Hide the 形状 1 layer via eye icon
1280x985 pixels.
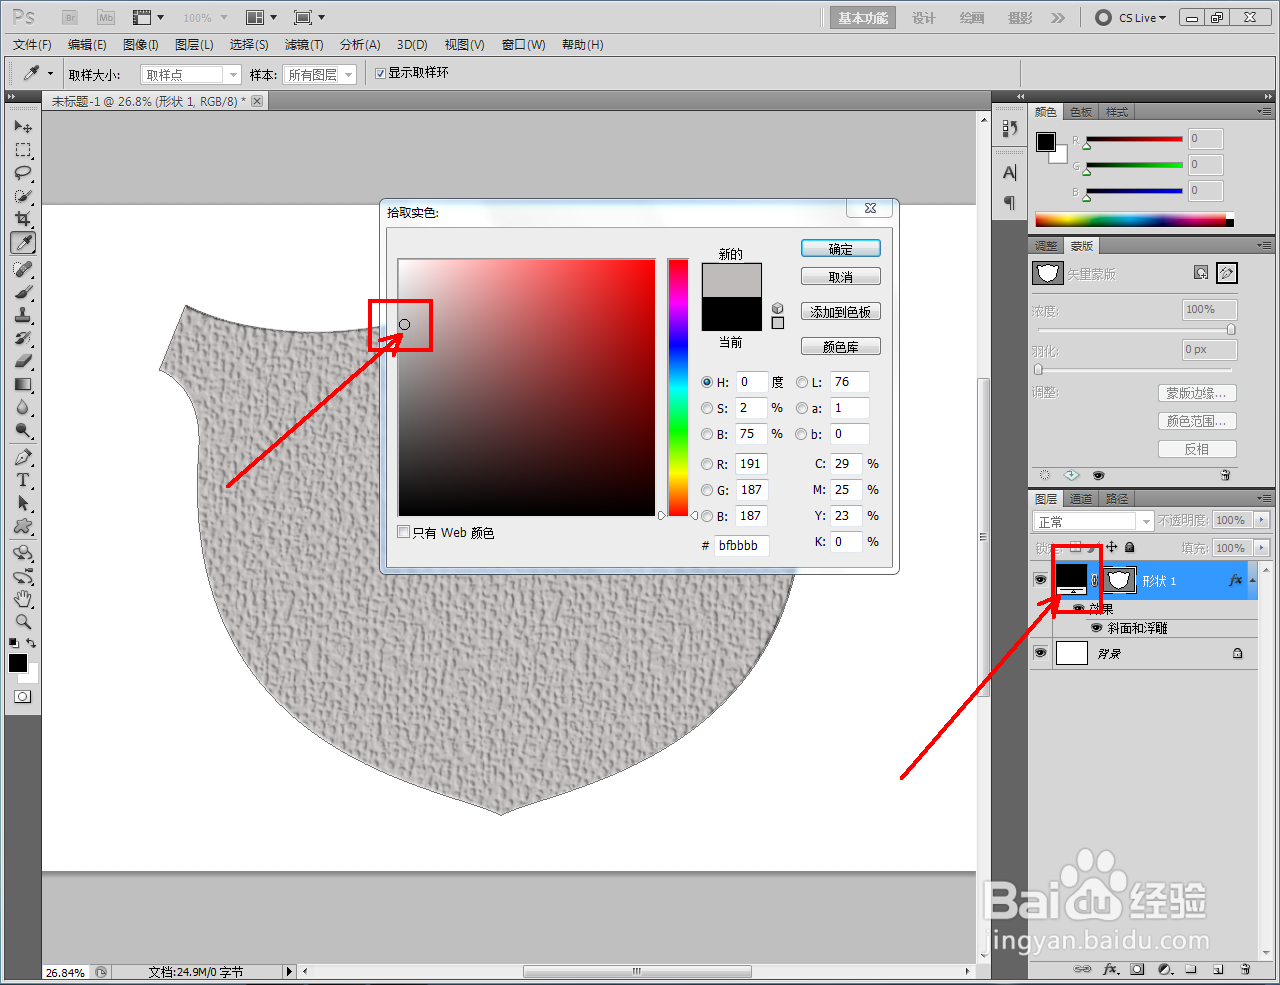click(1040, 580)
